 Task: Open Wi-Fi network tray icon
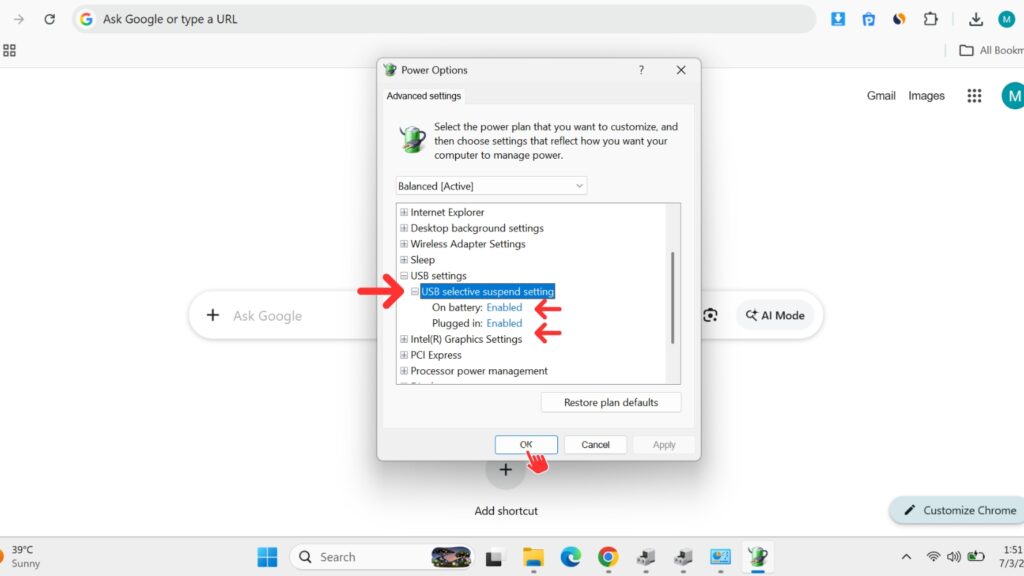pyautogui.click(x=933, y=557)
